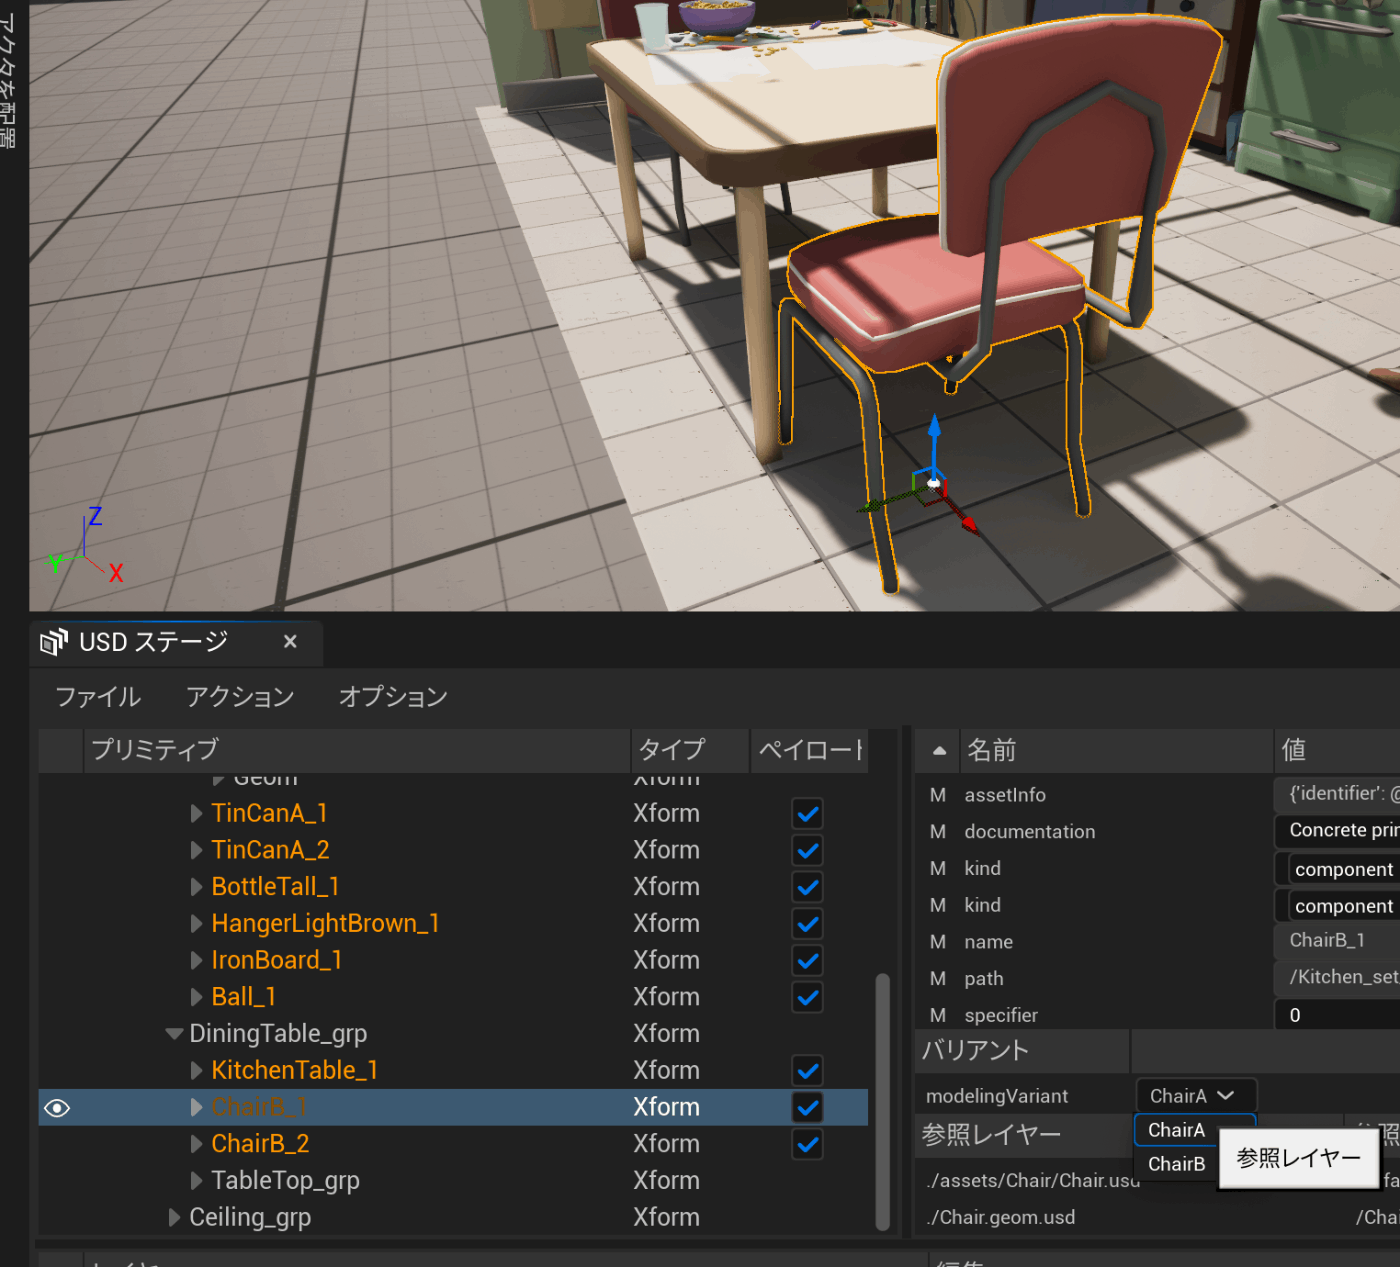Image resolution: width=1400 pixels, height=1267 pixels.
Task: Toggle the payload checkbox for BottleTall_1
Action: (808, 887)
